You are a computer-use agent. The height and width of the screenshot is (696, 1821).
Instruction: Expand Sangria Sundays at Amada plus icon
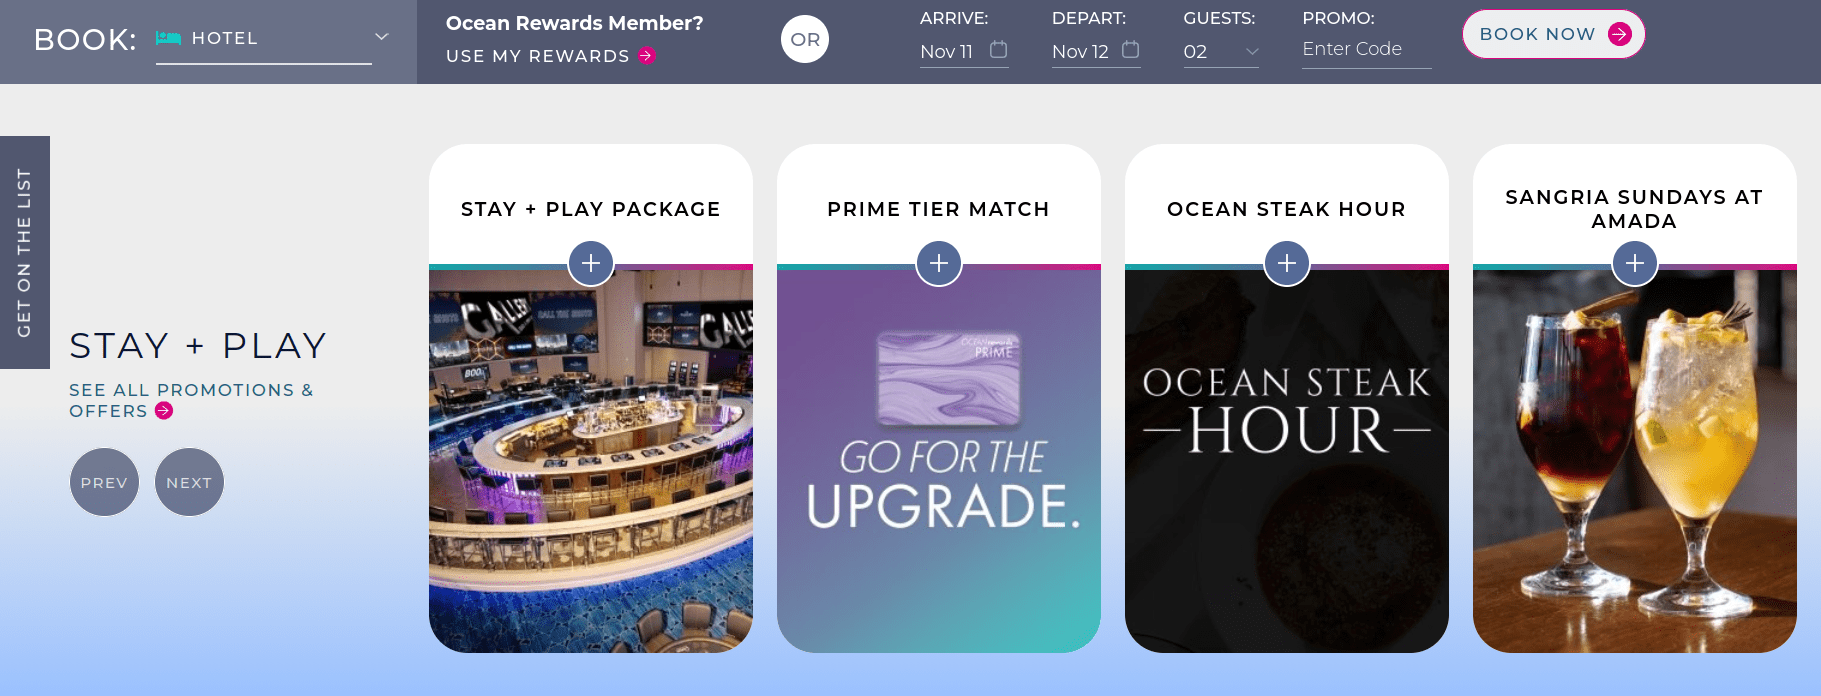pos(1635,263)
